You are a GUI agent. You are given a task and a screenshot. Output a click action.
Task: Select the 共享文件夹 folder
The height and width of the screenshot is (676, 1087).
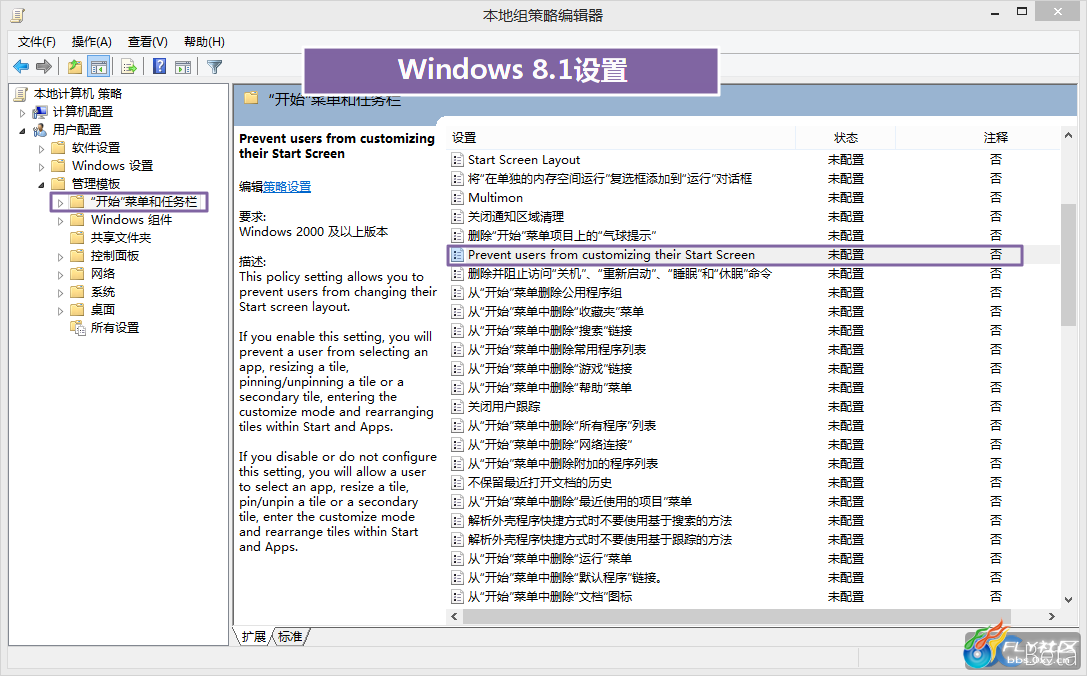tap(121, 238)
